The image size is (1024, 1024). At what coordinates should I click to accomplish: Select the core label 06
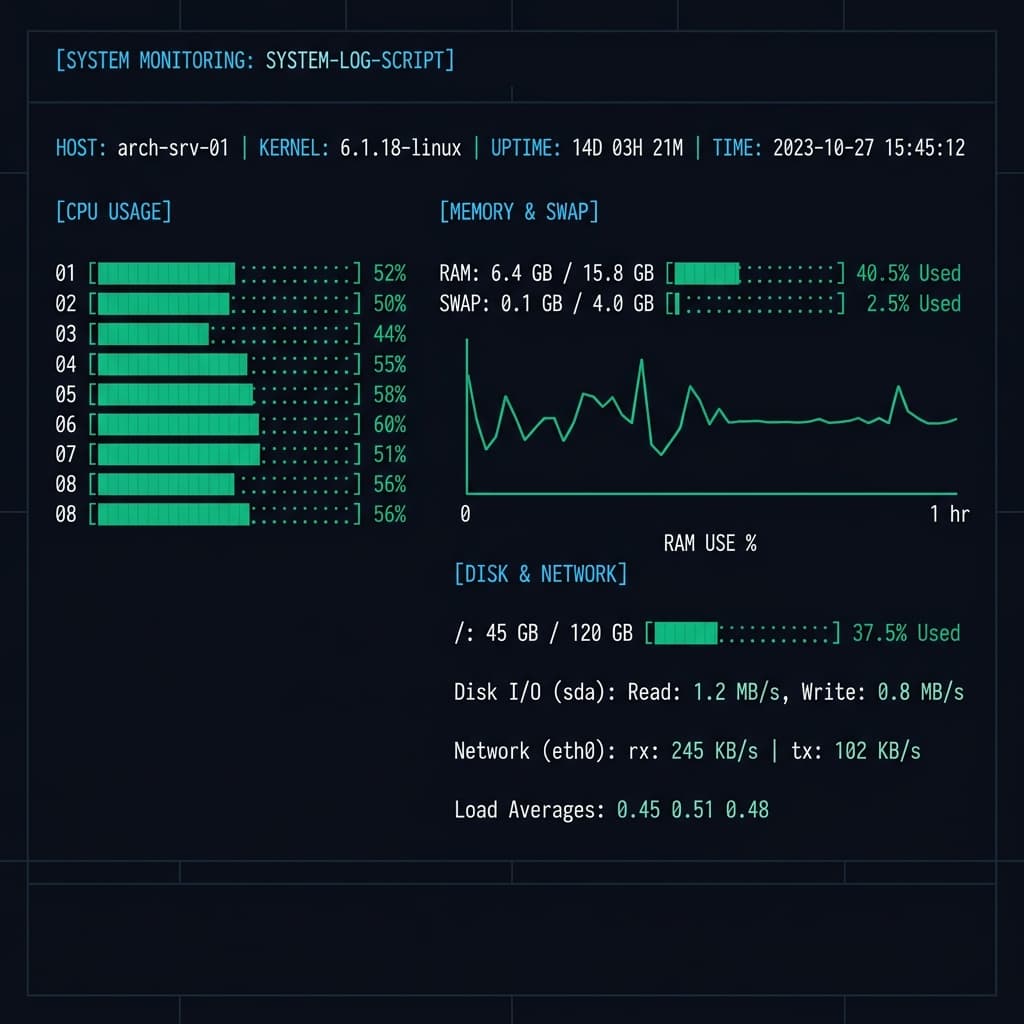65,424
